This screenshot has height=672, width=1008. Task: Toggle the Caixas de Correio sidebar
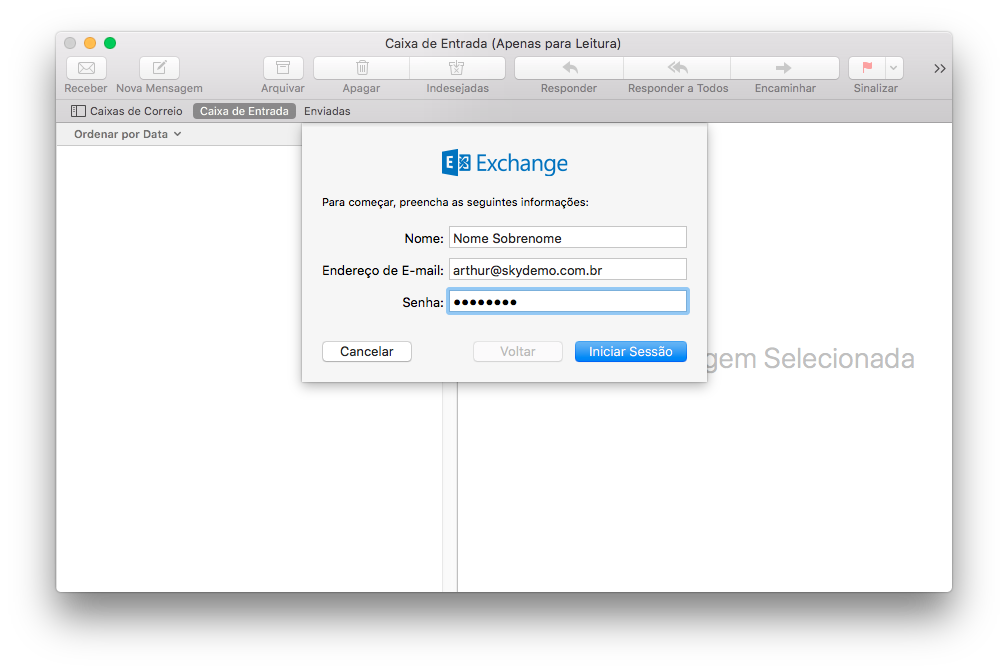[x=127, y=111]
